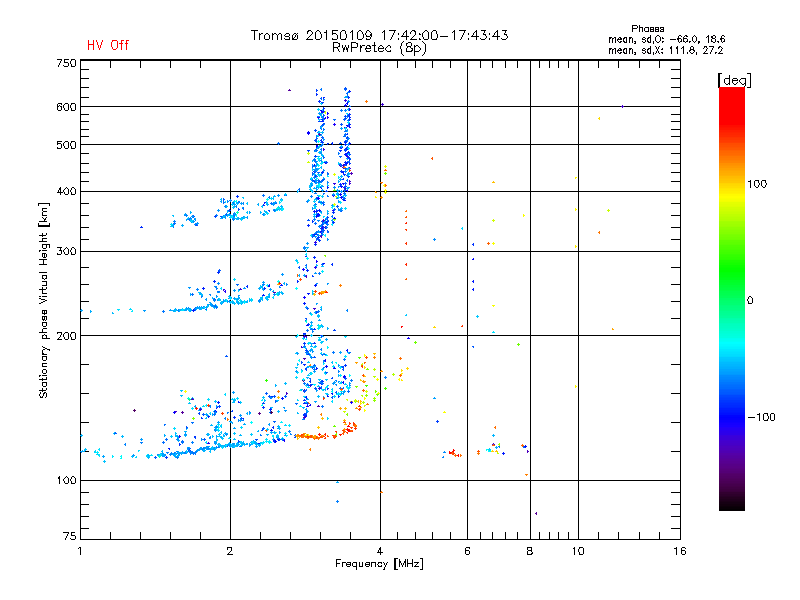Screen dimensions: 800x600
Task: Click the y-axis label '300'
Action: (x=66, y=252)
